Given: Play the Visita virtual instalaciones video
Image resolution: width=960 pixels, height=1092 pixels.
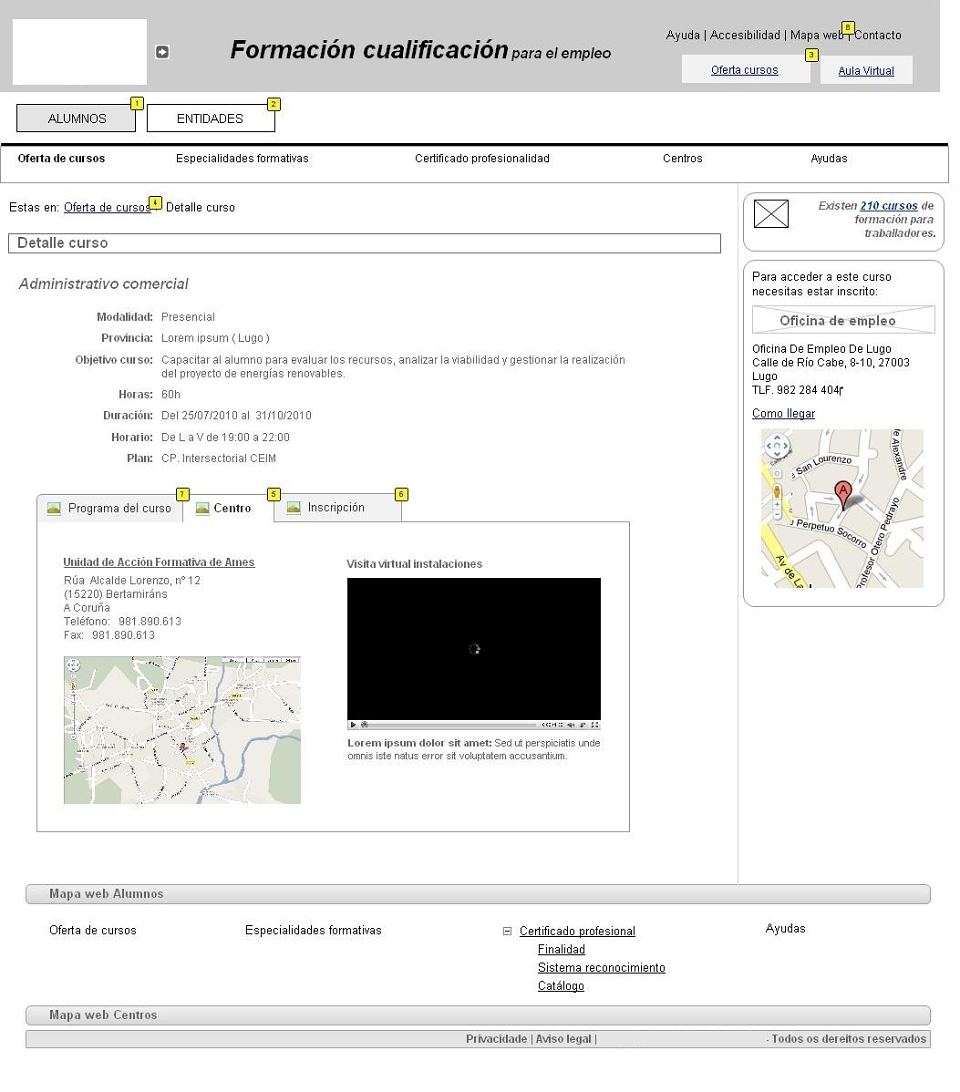Looking at the screenshot, I should click(353, 725).
